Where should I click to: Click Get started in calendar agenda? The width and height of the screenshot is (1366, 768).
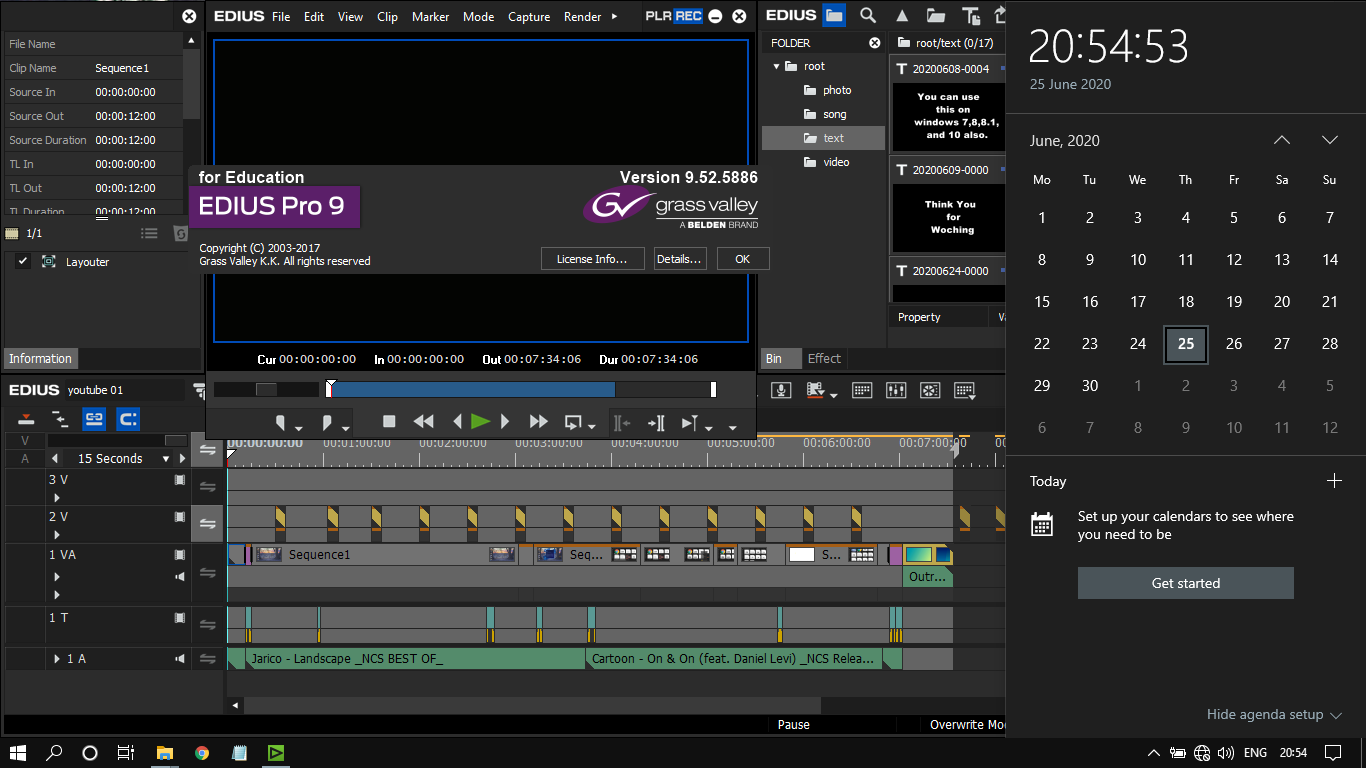[1186, 583]
